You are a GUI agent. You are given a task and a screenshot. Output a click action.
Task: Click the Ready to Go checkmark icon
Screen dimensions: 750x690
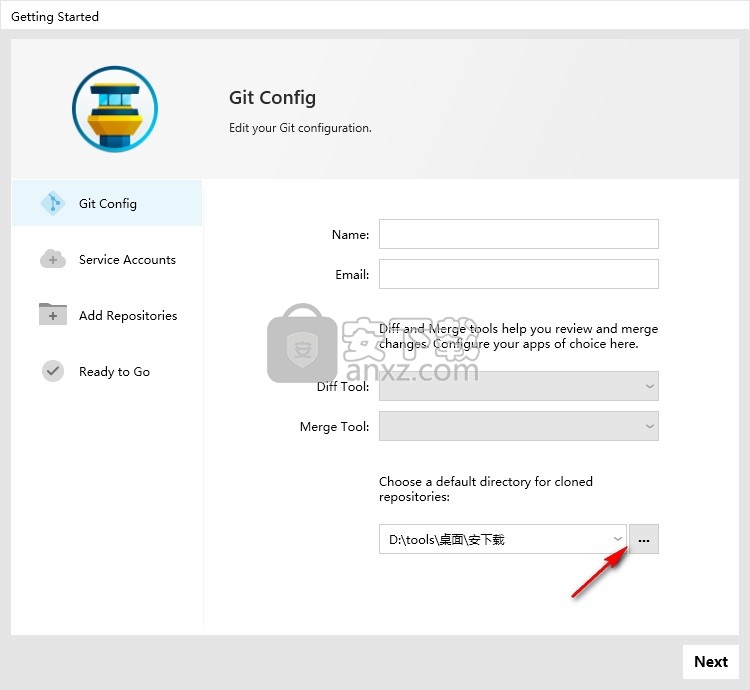[x=53, y=371]
